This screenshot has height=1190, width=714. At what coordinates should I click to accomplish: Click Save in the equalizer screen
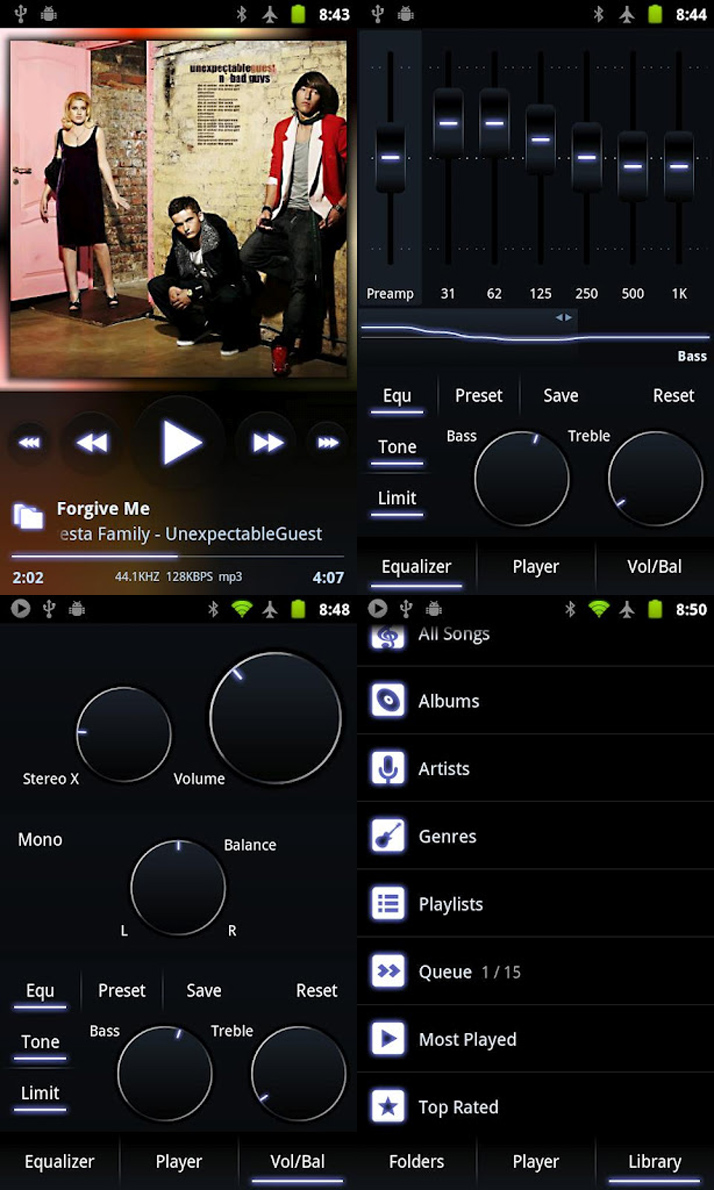click(x=561, y=395)
